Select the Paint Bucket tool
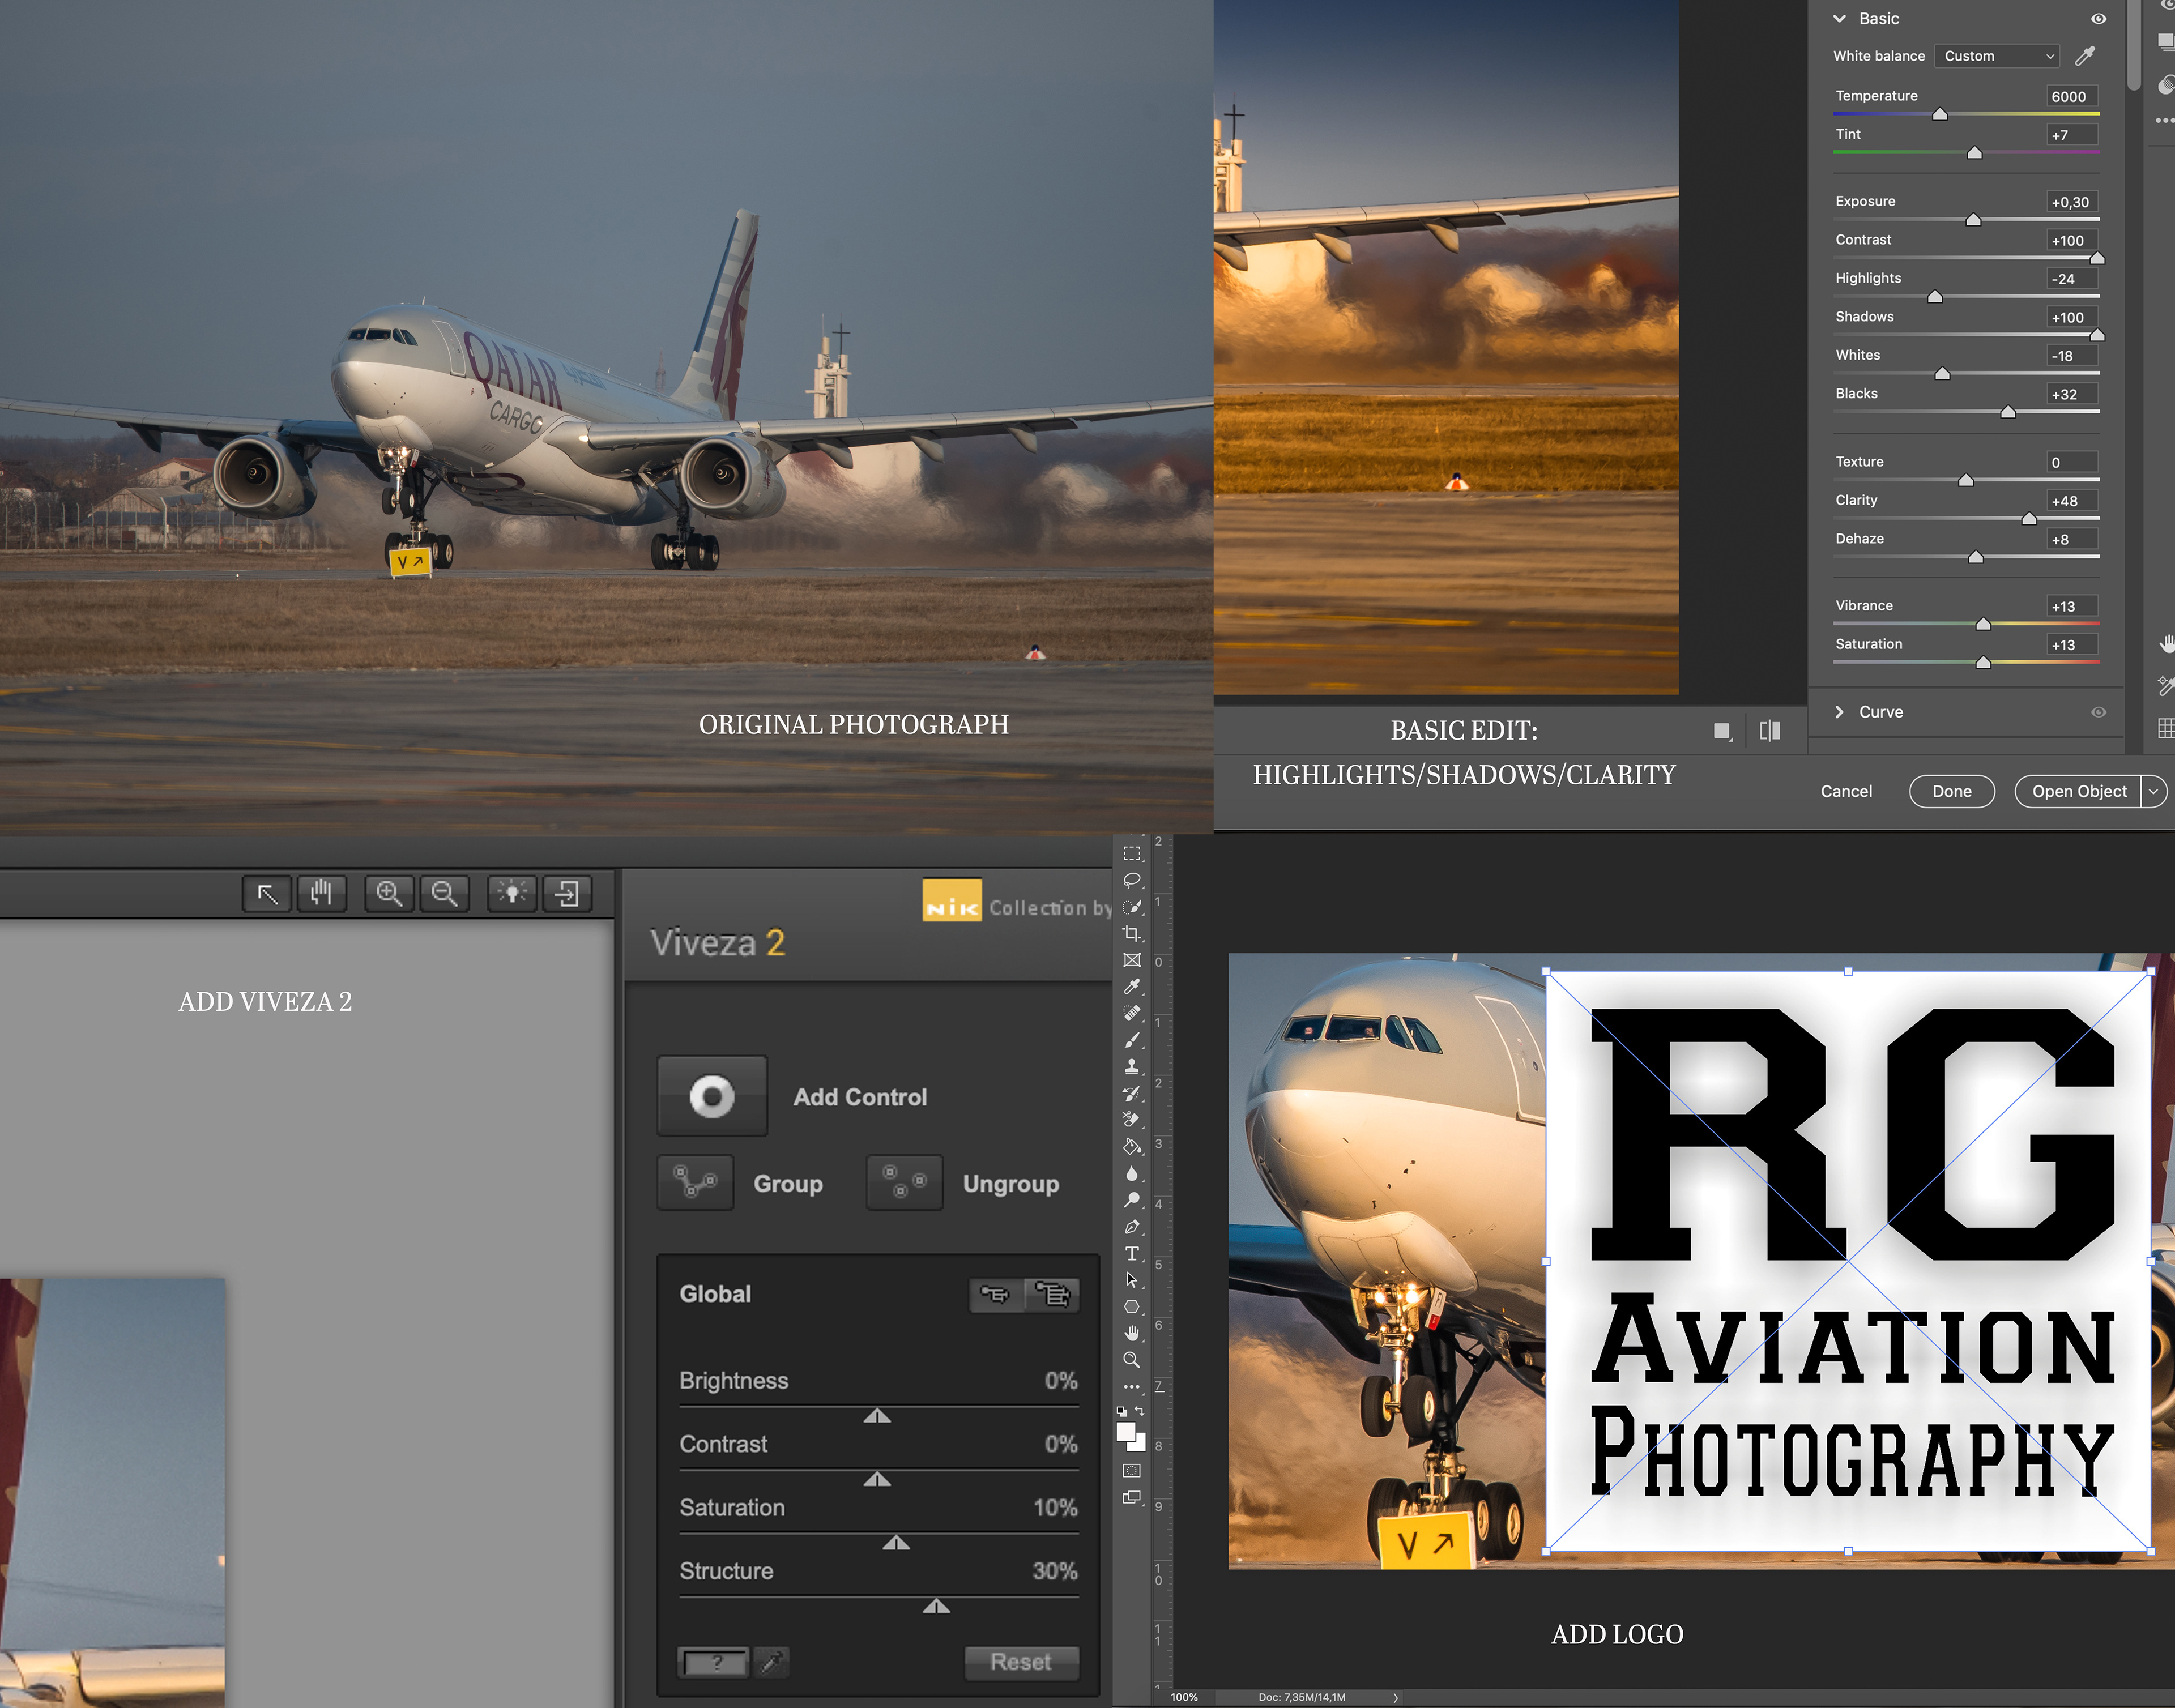Viewport: 2175px width, 1708px height. pyautogui.click(x=1132, y=1147)
